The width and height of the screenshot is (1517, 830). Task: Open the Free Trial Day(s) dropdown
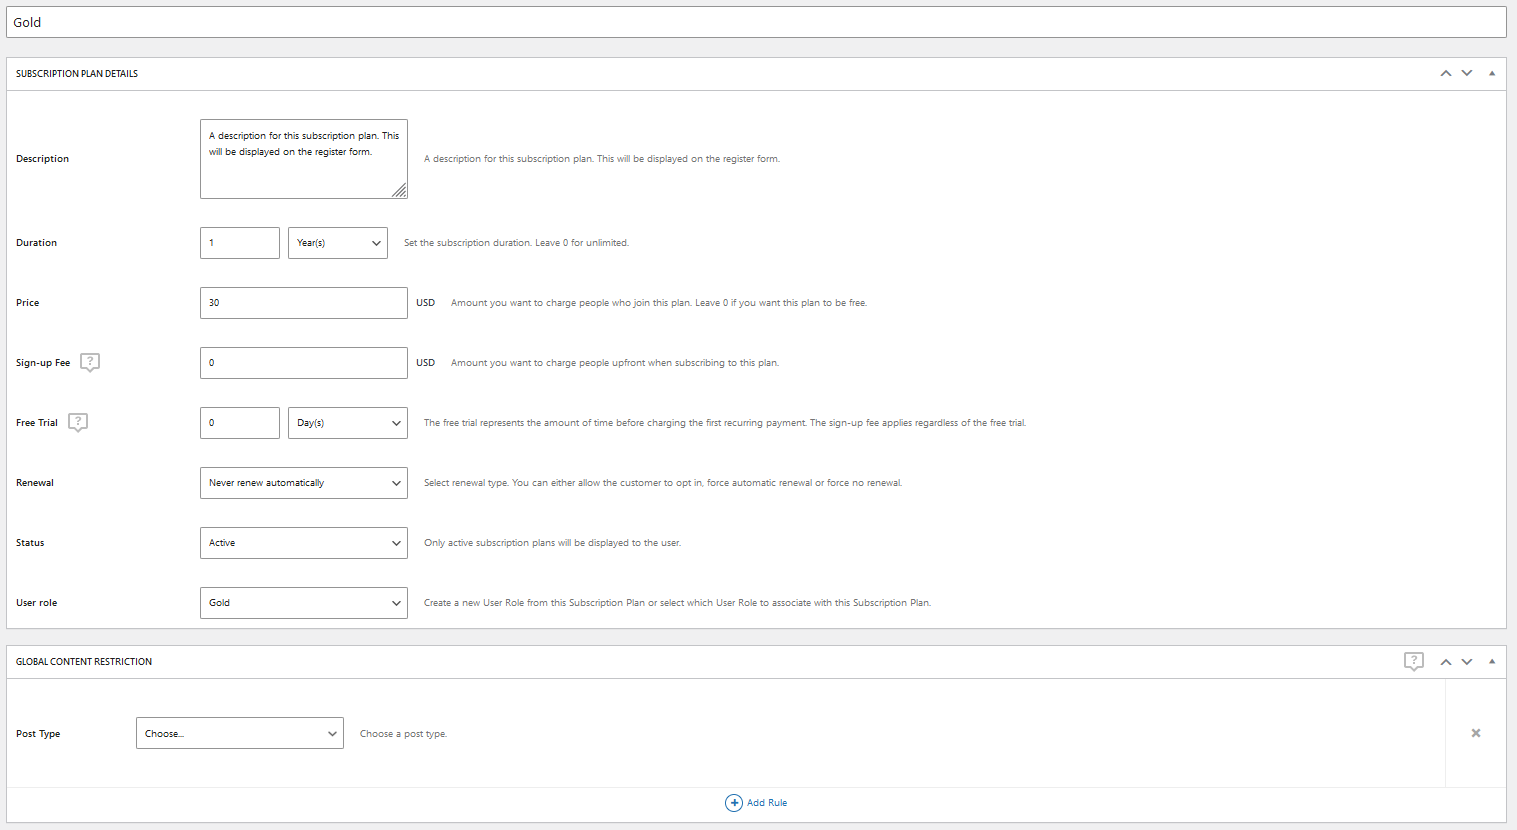pos(347,423)
